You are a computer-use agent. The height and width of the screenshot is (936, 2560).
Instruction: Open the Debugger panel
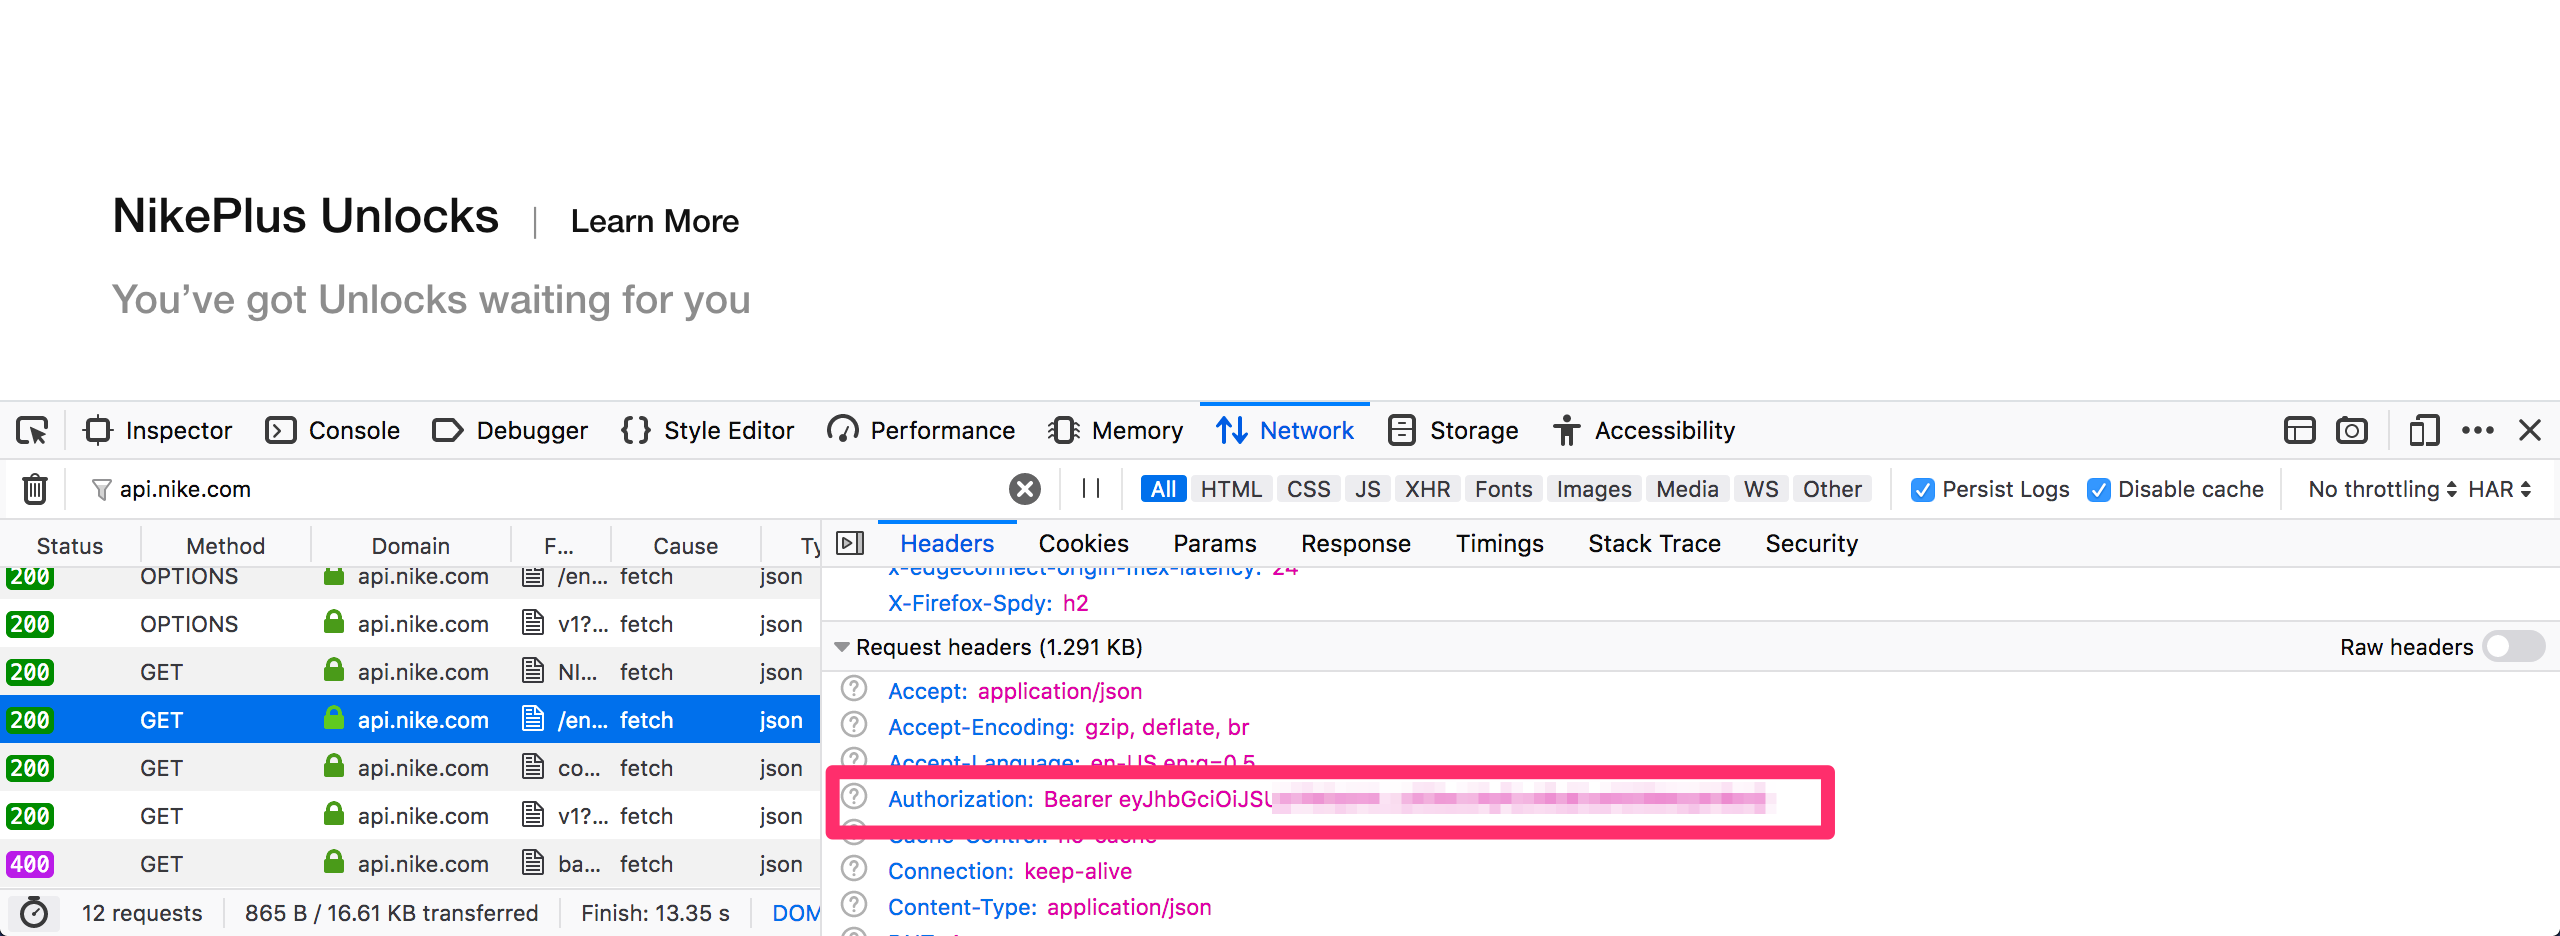[510, 431]
